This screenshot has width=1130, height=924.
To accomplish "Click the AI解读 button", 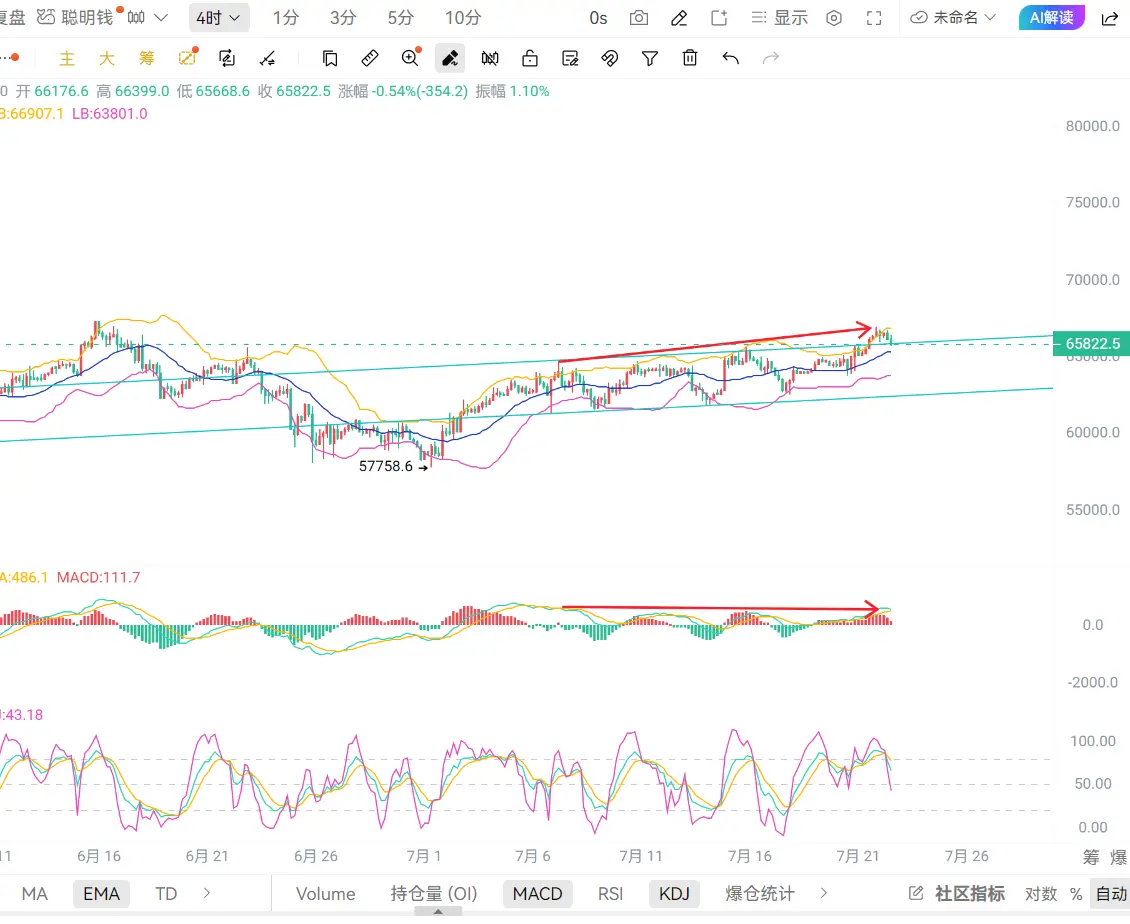I will click(x=1051, y=18).
